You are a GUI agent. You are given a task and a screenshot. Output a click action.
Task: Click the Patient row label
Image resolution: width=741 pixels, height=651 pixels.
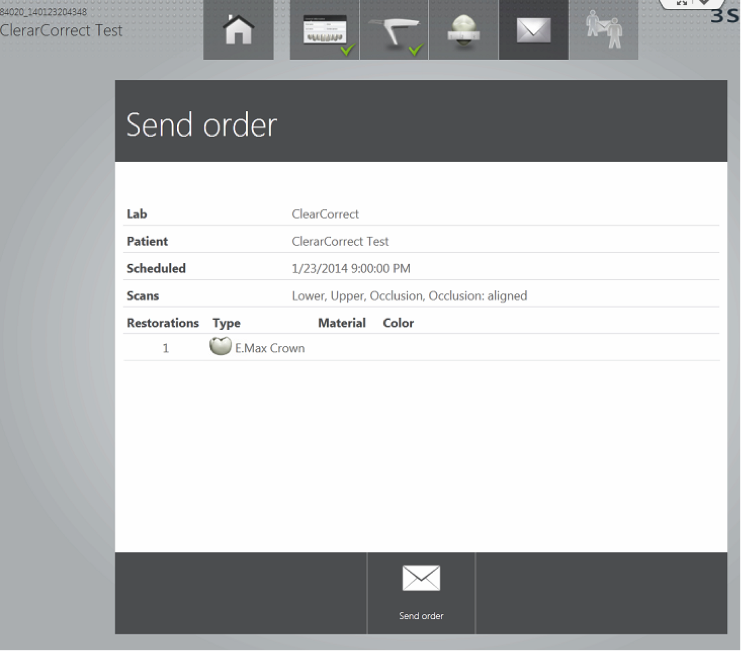point(147,241)
